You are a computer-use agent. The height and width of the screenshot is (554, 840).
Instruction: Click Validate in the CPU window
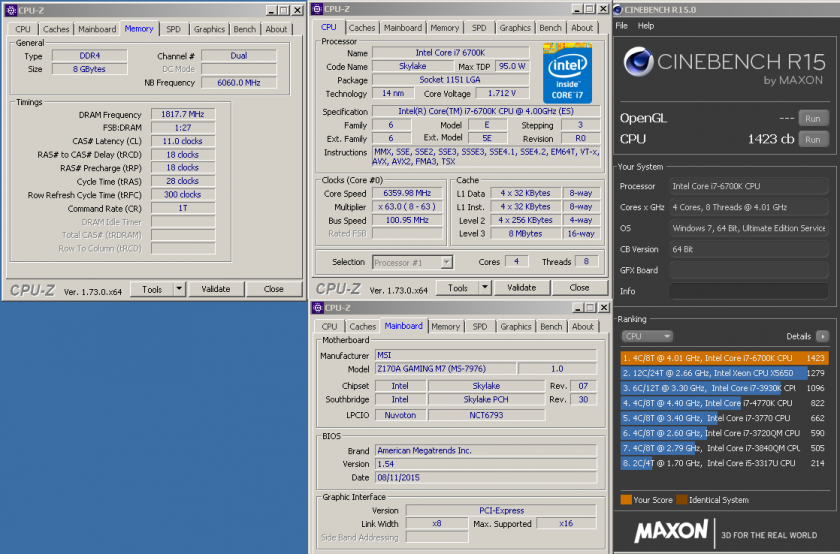click(x=521, y=288)
